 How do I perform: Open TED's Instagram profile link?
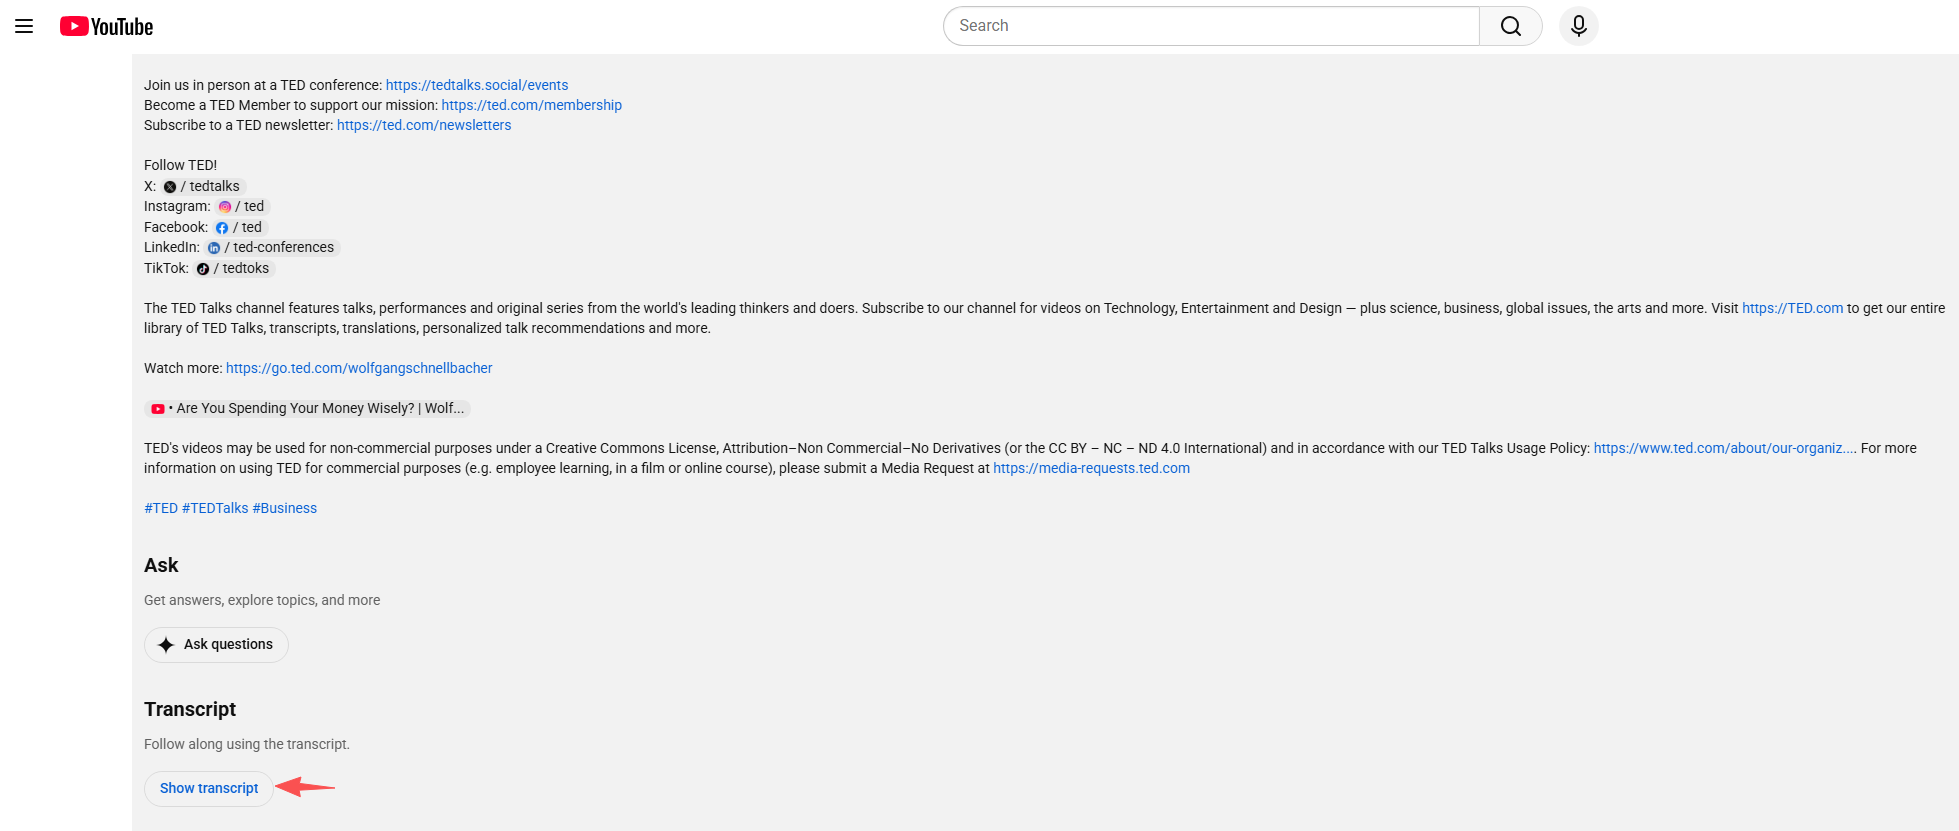242,207
